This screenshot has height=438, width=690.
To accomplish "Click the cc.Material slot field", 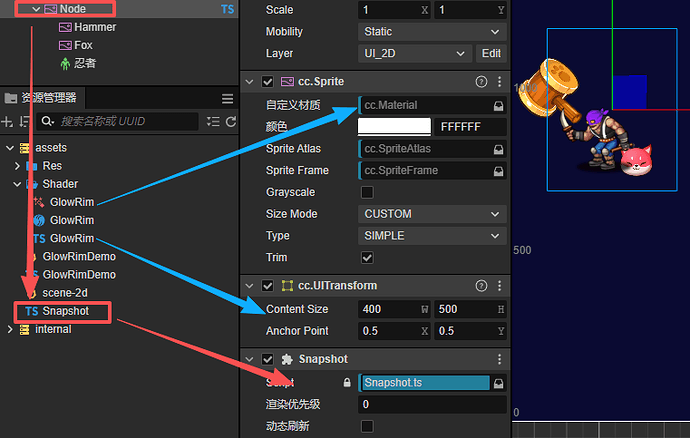I will 425,105.
